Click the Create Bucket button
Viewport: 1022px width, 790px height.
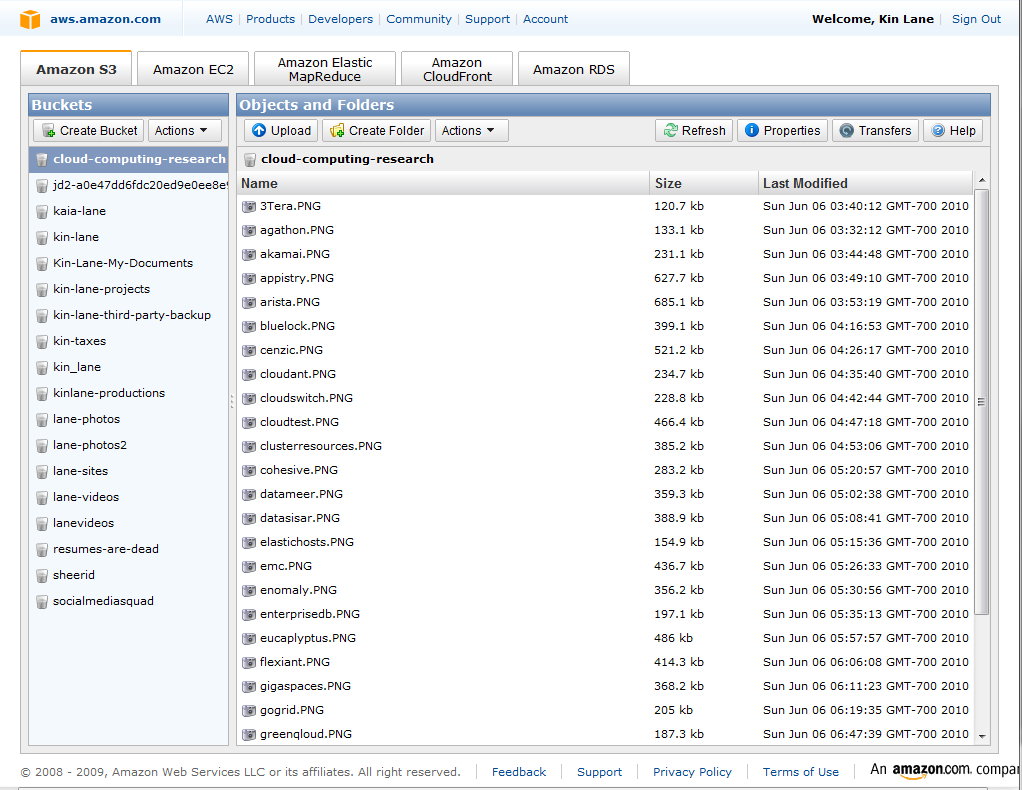click(89, 130)
